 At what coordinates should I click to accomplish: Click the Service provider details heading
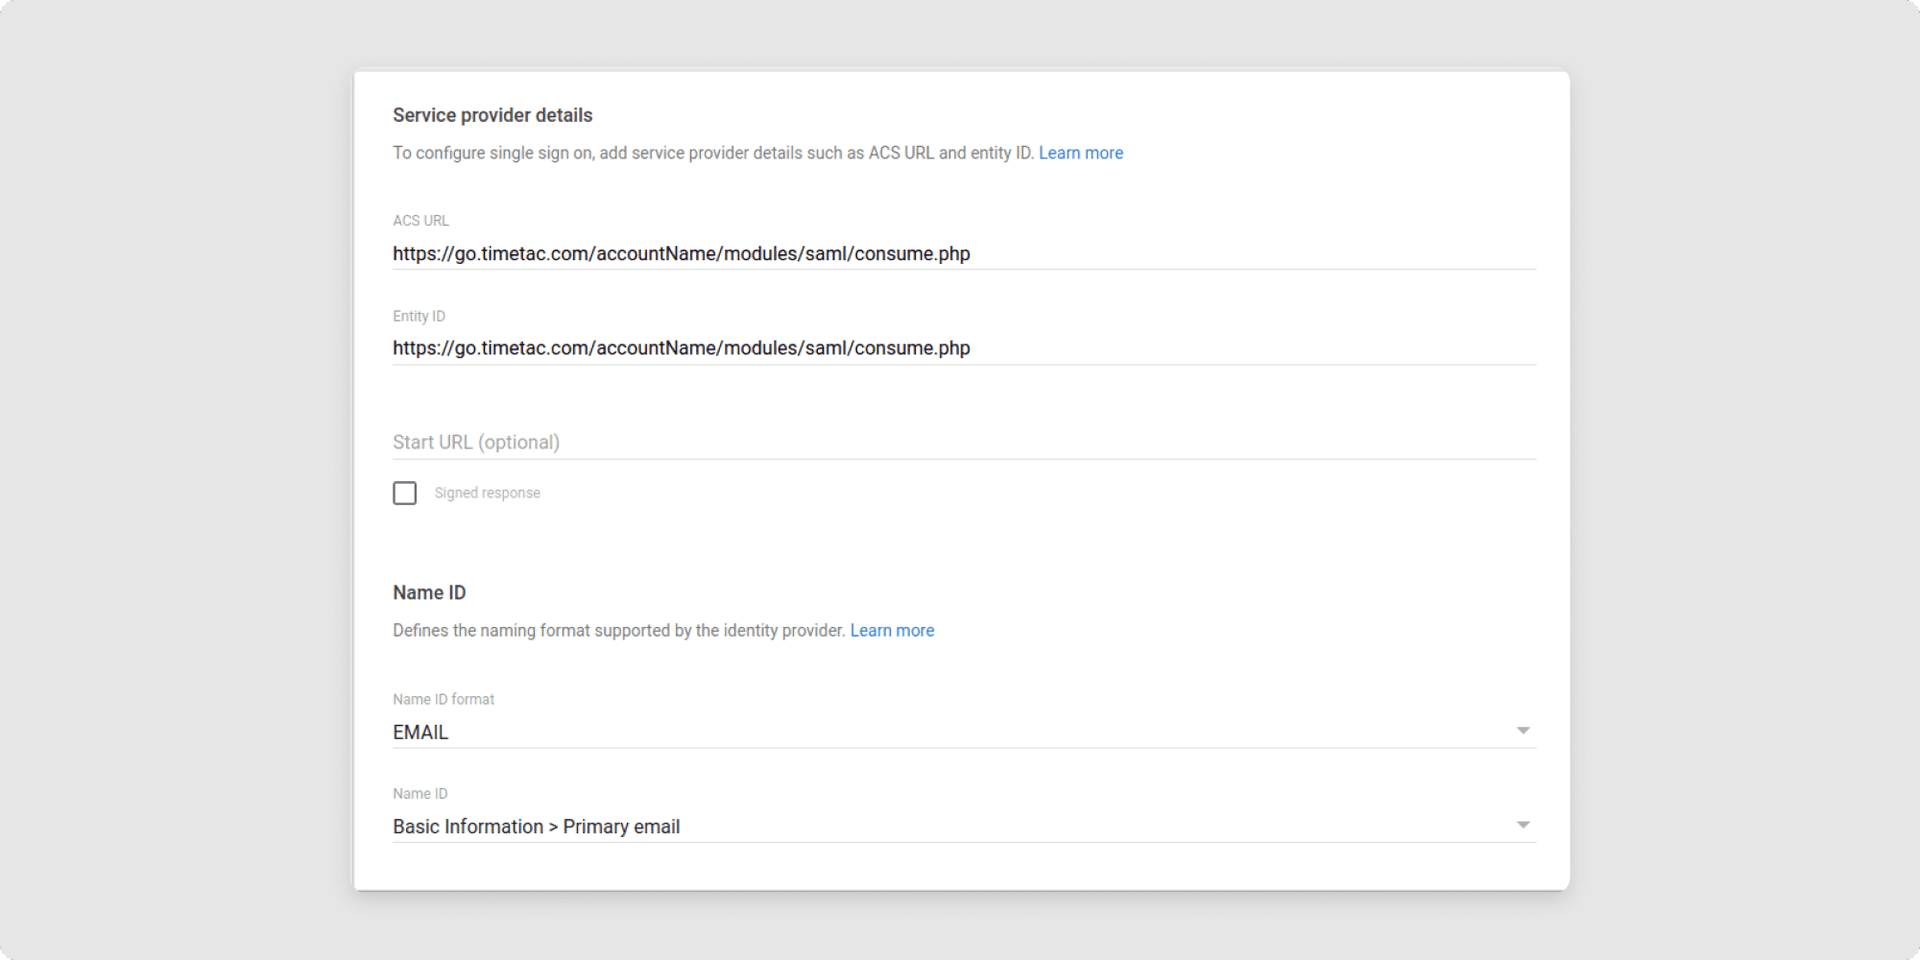pyautogui.click(x=492, y=115)
